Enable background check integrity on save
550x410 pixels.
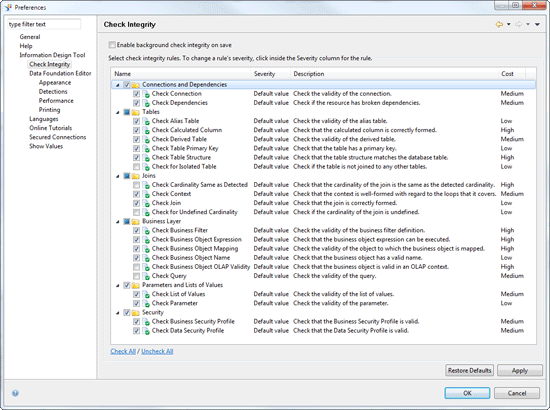[x=112, y=45]
